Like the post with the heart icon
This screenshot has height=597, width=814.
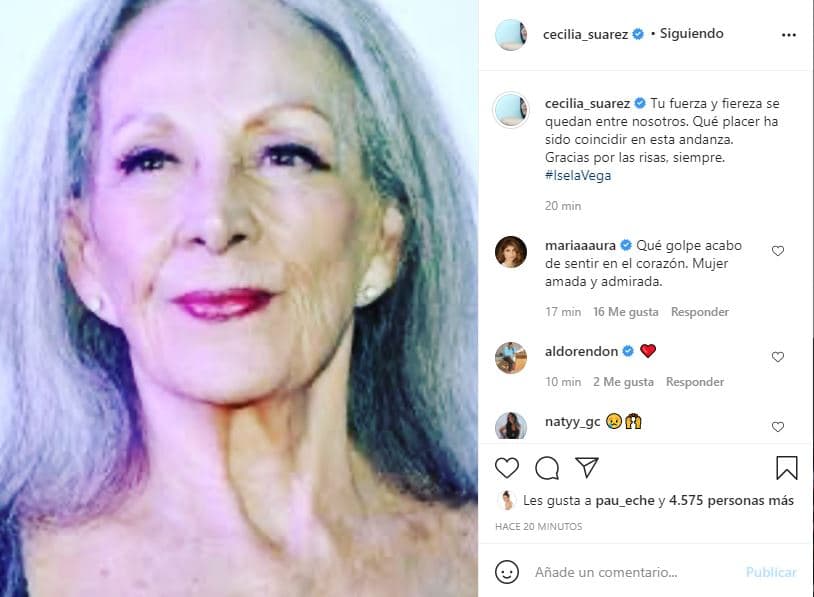pos(508,467)
